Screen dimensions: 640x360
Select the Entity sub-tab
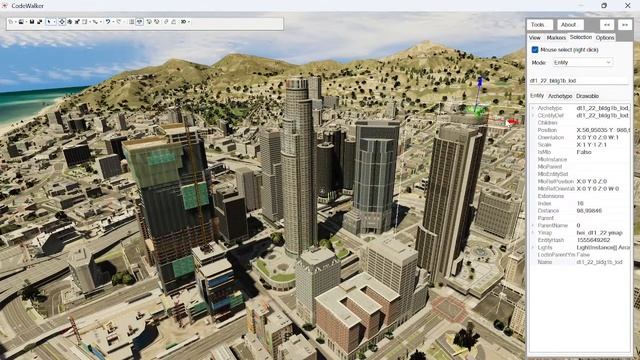[x=537, y=96]
